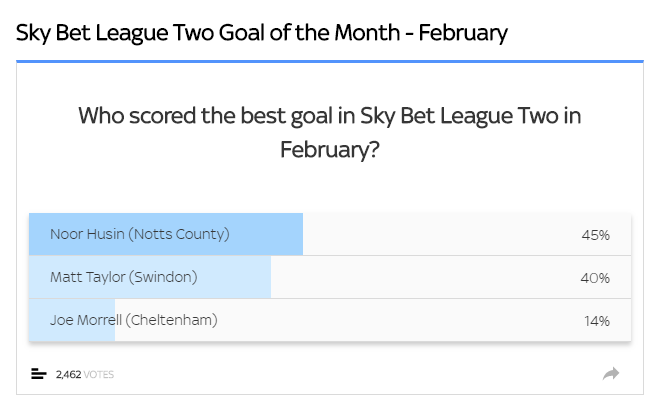654x412 pixels.
Task: Click the votes list icon
Action: (x=39, y=374)
